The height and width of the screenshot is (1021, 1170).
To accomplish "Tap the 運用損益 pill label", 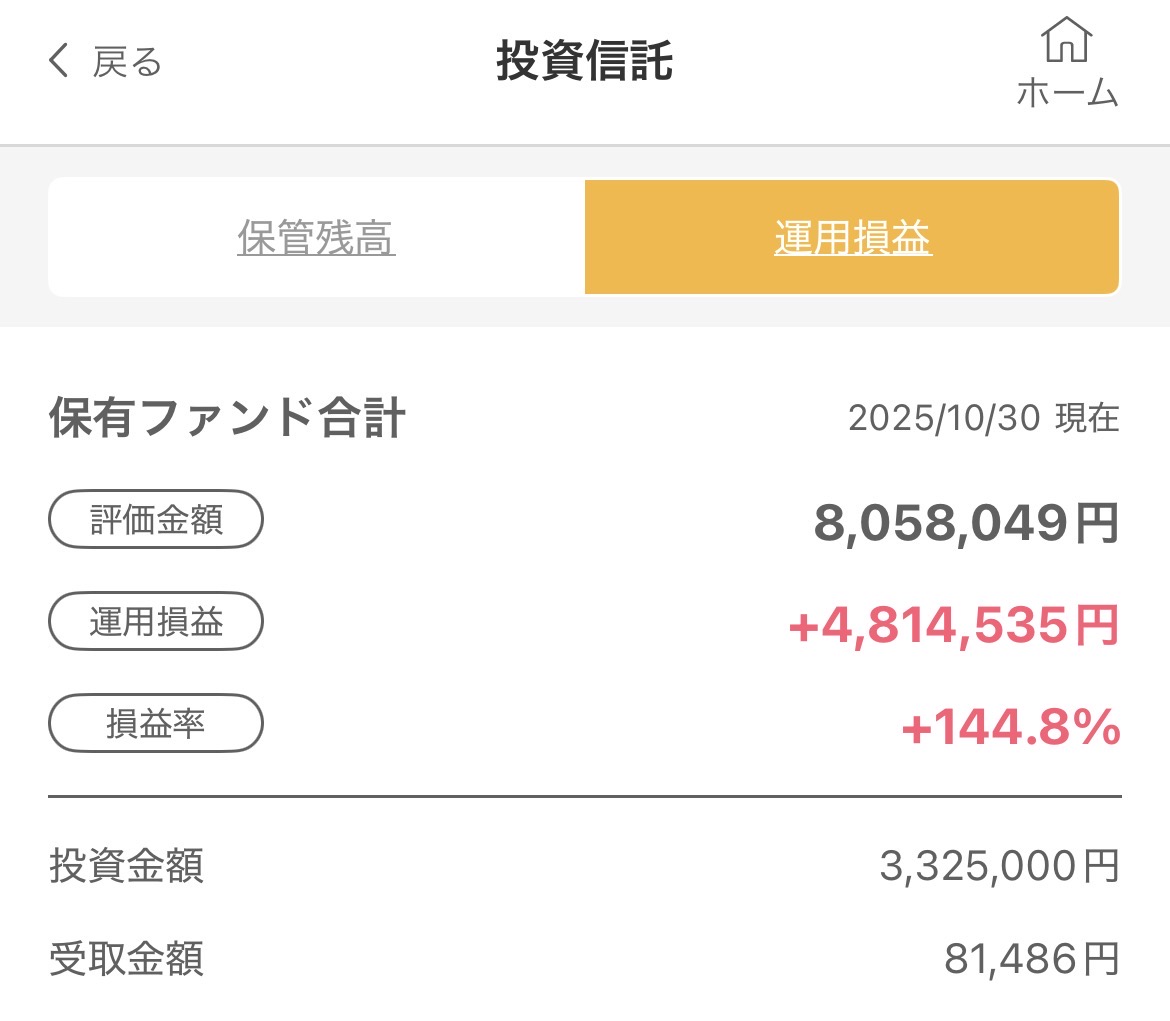I will 156,622.
